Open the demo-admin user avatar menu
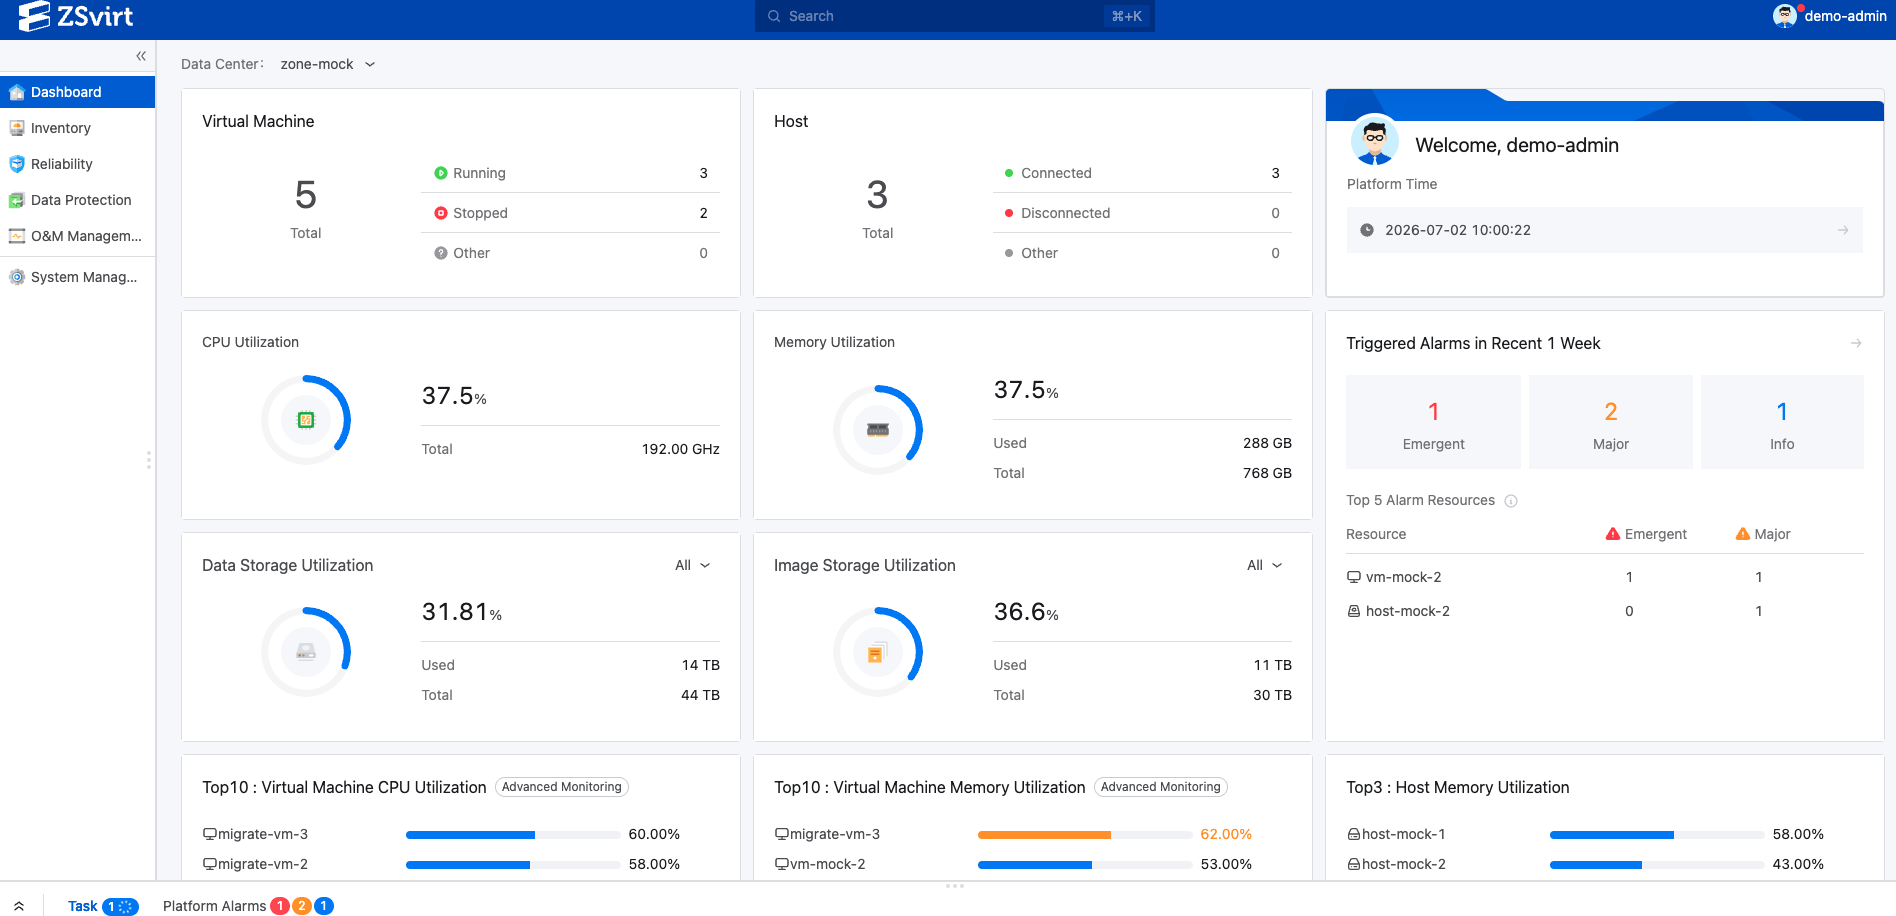Viewport: 1896px width, 916px height. click(x=1784, y=16)
